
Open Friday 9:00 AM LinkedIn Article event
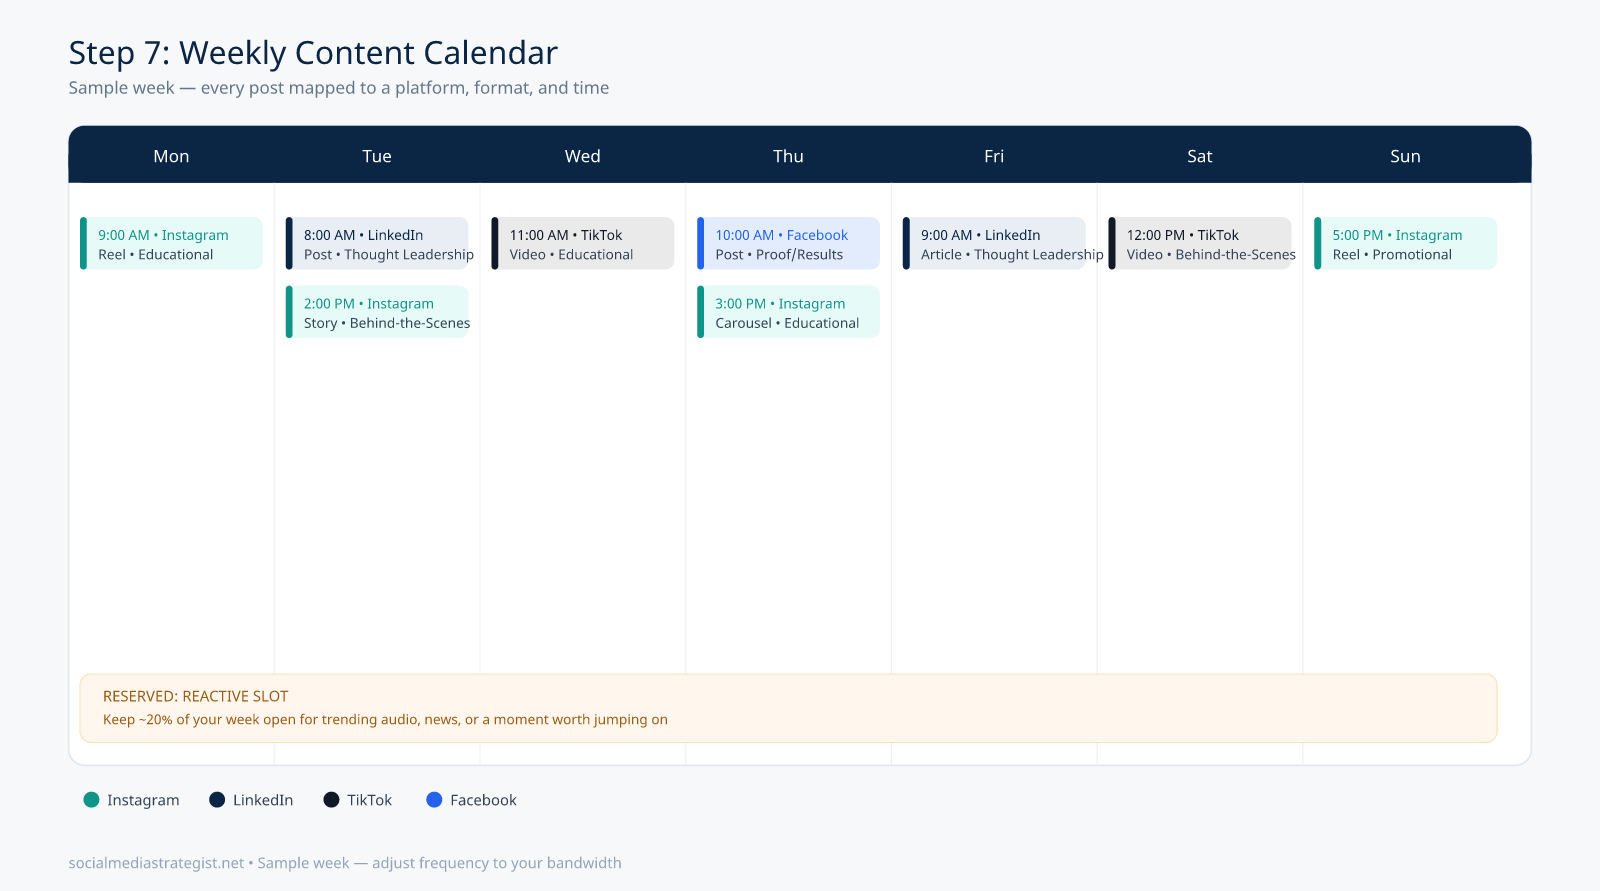[994, 243]
